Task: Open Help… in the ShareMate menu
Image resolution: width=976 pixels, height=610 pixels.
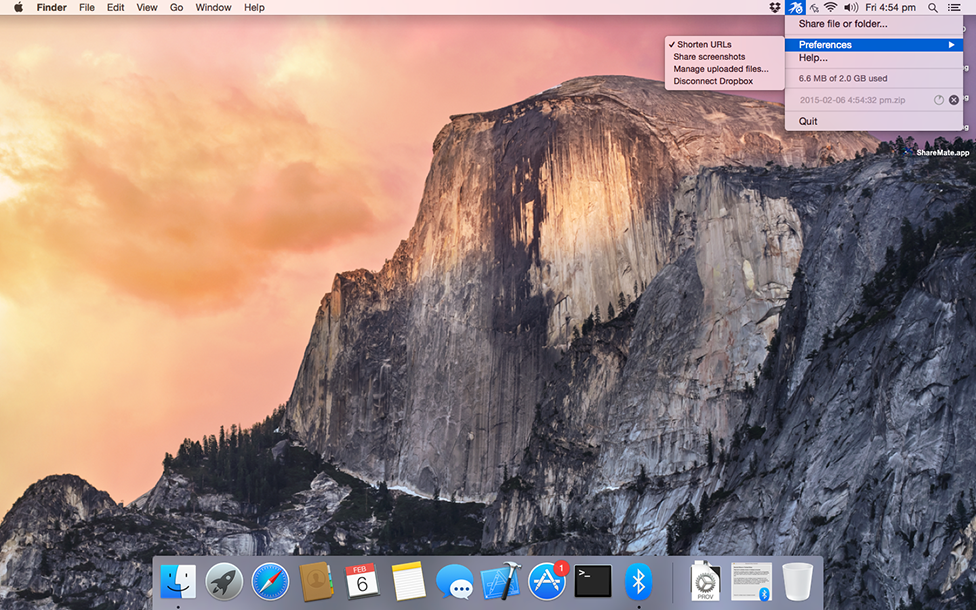Action: [x=873, y=58]
